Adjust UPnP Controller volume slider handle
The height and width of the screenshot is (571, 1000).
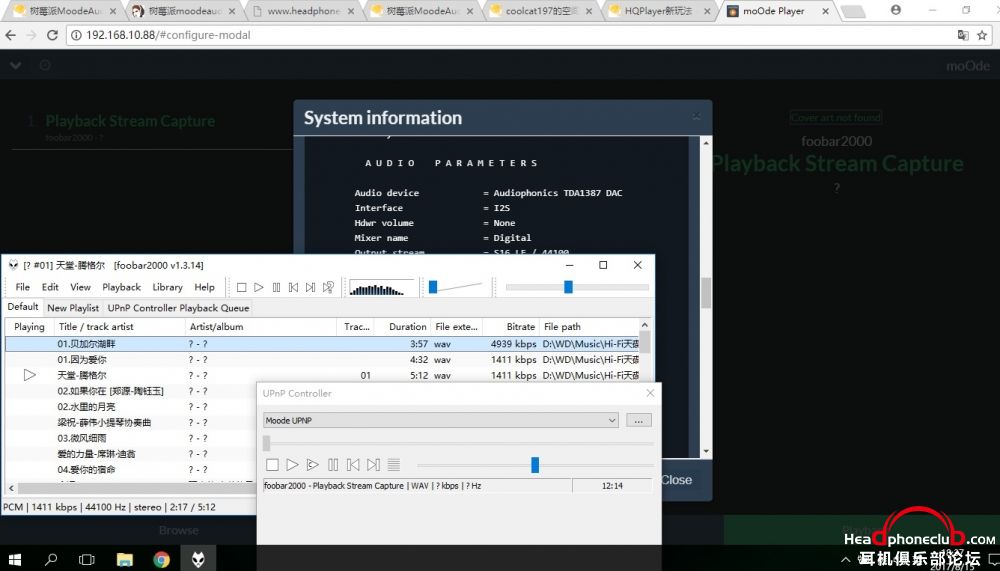[x=535, y=465]
